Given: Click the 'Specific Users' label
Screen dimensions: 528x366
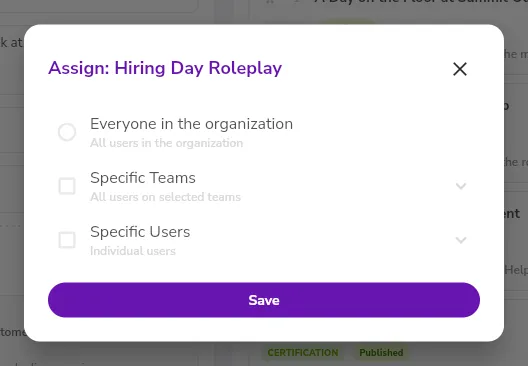Looking at the screenshot, I should pos(140,232).
